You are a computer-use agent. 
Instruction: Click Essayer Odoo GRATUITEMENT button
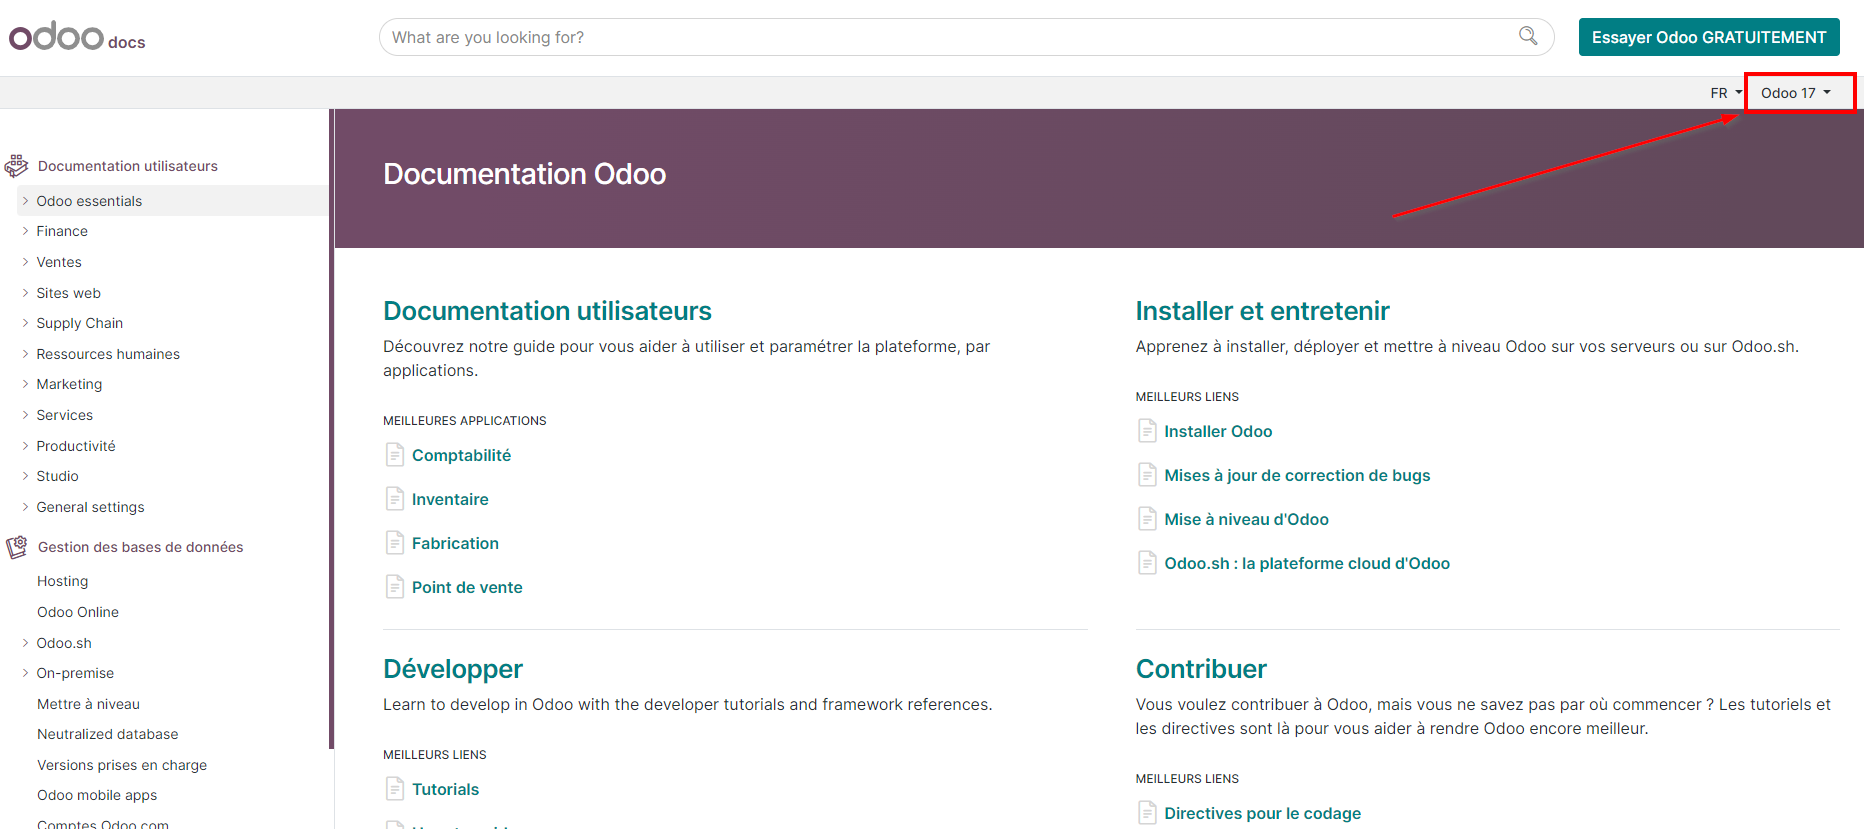[1709, 37]
